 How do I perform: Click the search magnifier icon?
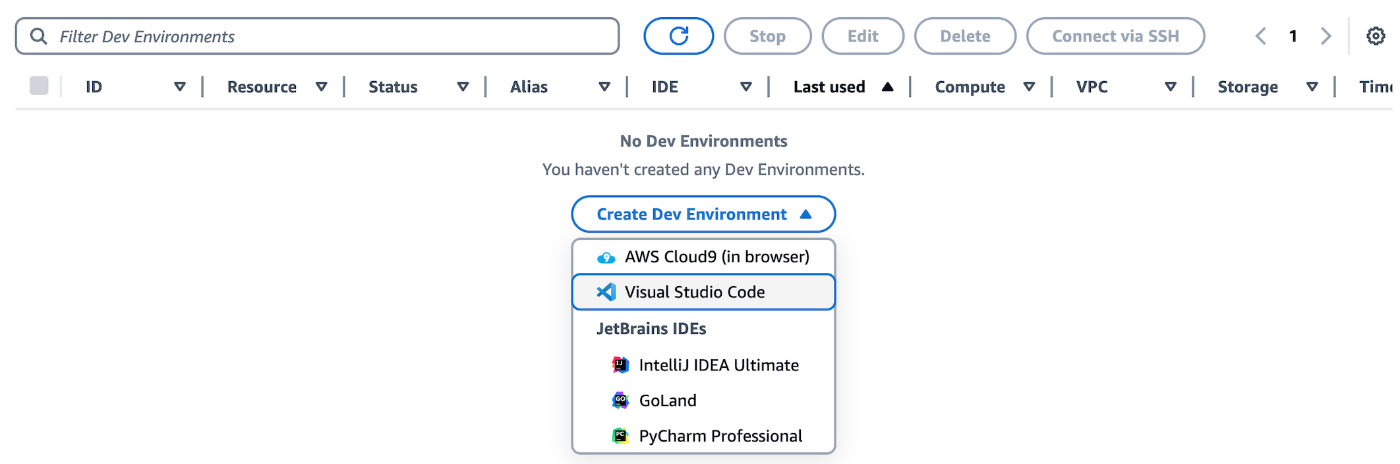click(x=39, y=36)
